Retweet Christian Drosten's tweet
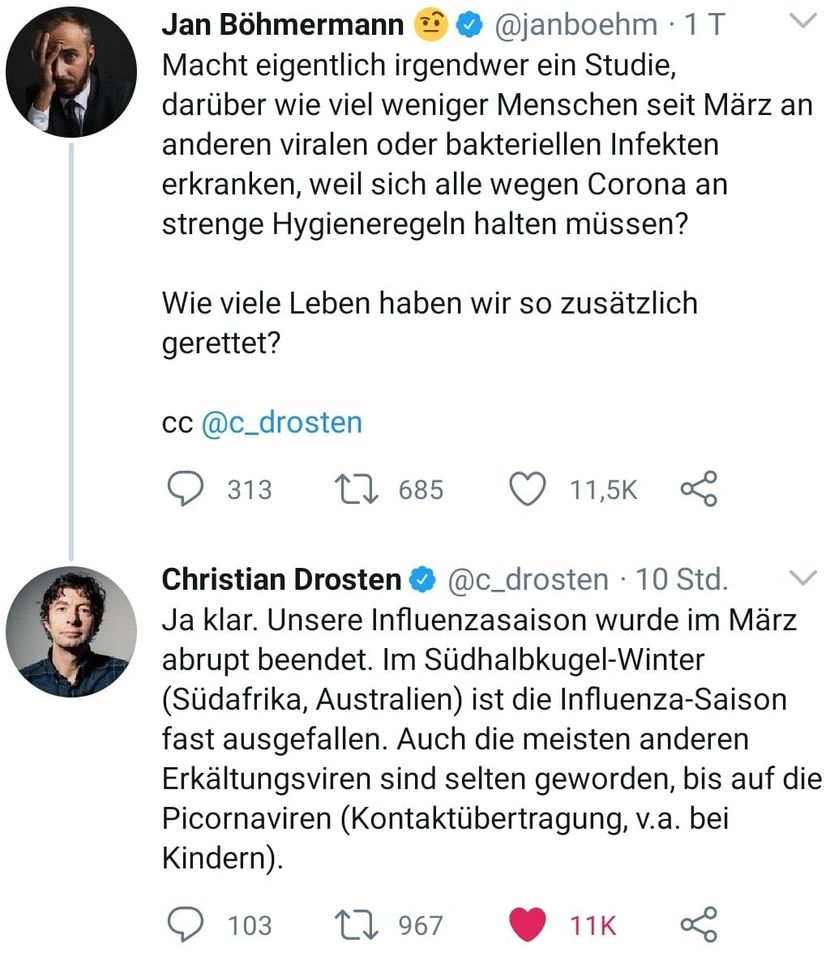The height and width of the screenshot is (960, 830). tap(357, 925)
